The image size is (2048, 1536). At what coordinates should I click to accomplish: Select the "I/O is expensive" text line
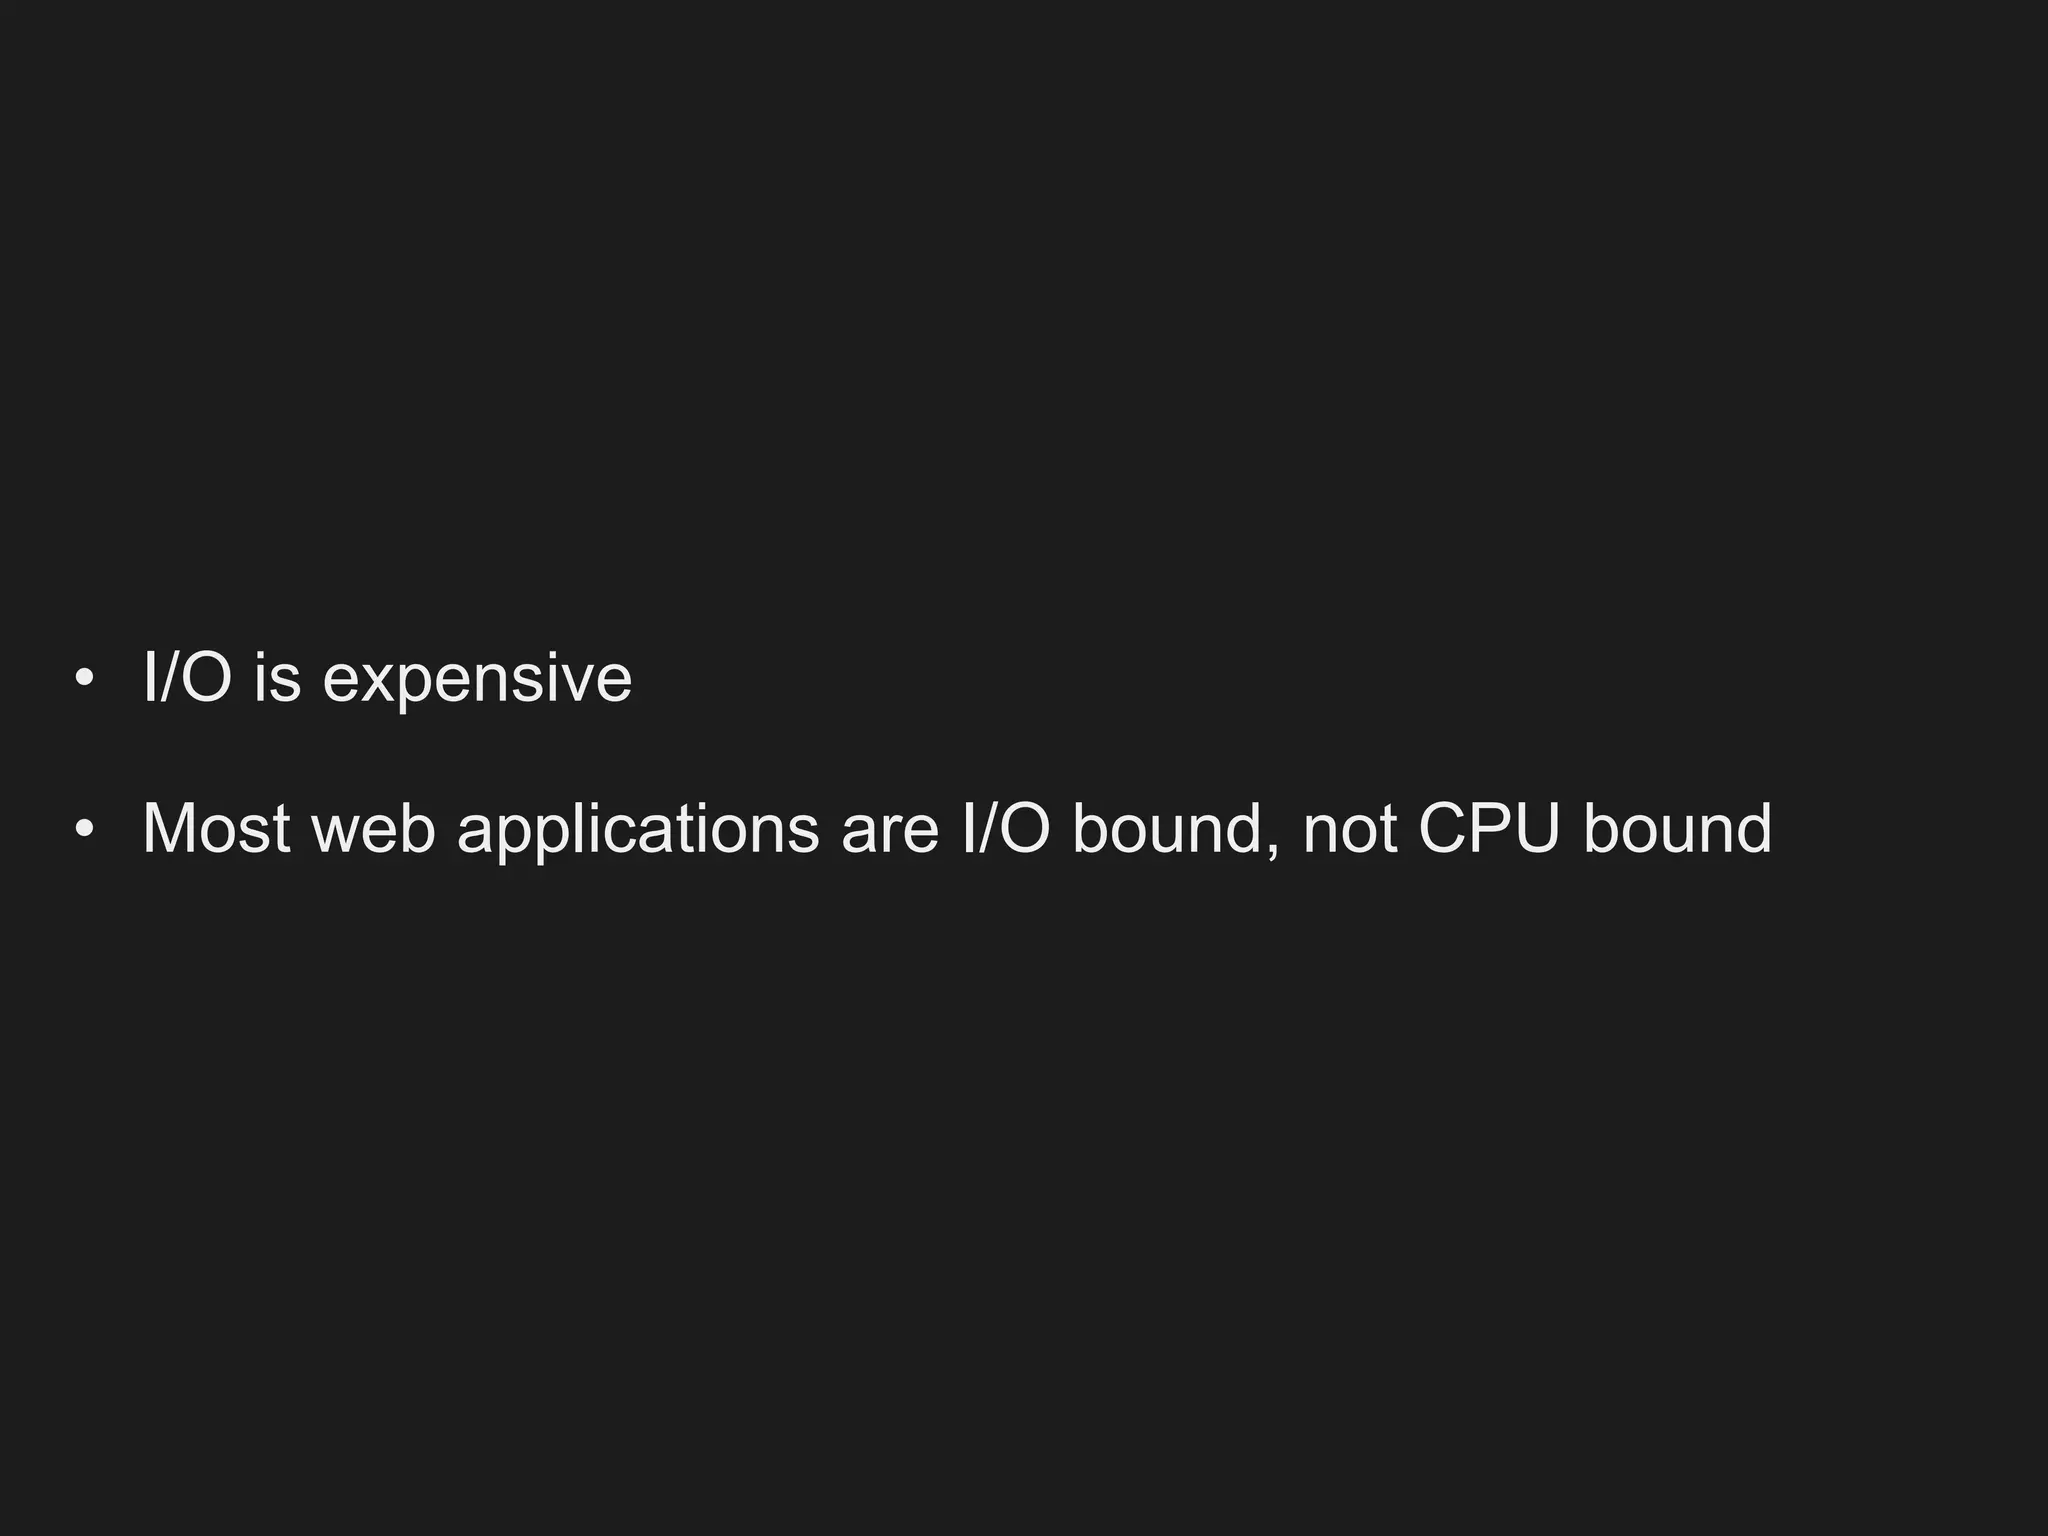tap(387, 679)
